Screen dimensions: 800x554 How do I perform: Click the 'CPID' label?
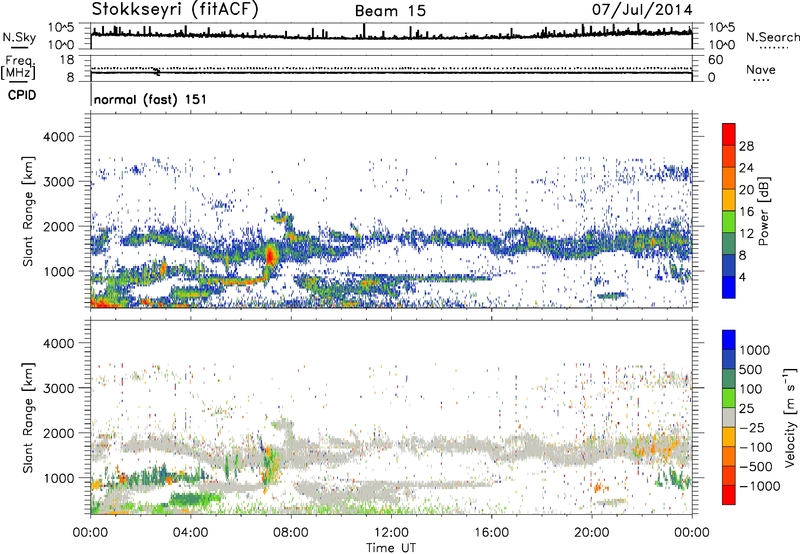pyautogui.click(x=22, y=95)
